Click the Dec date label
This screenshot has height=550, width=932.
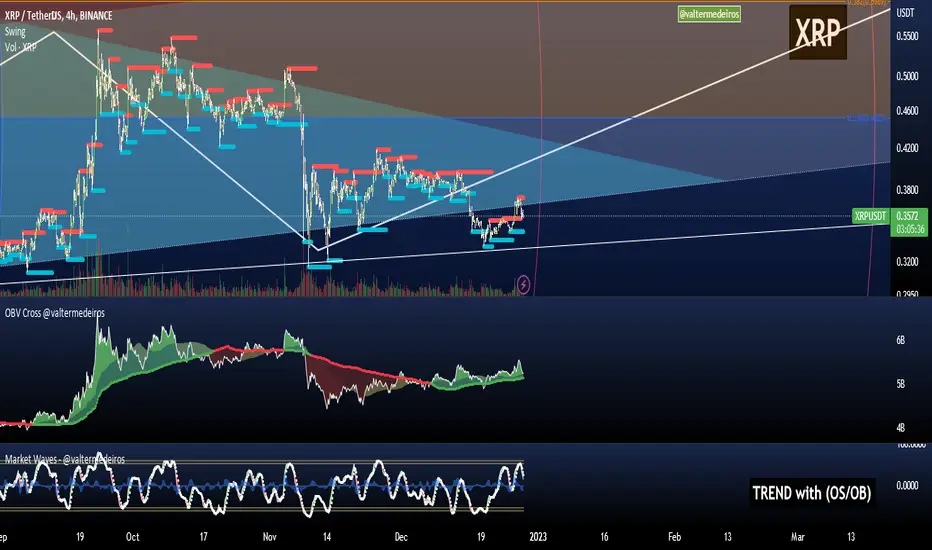tap(401, 537)
